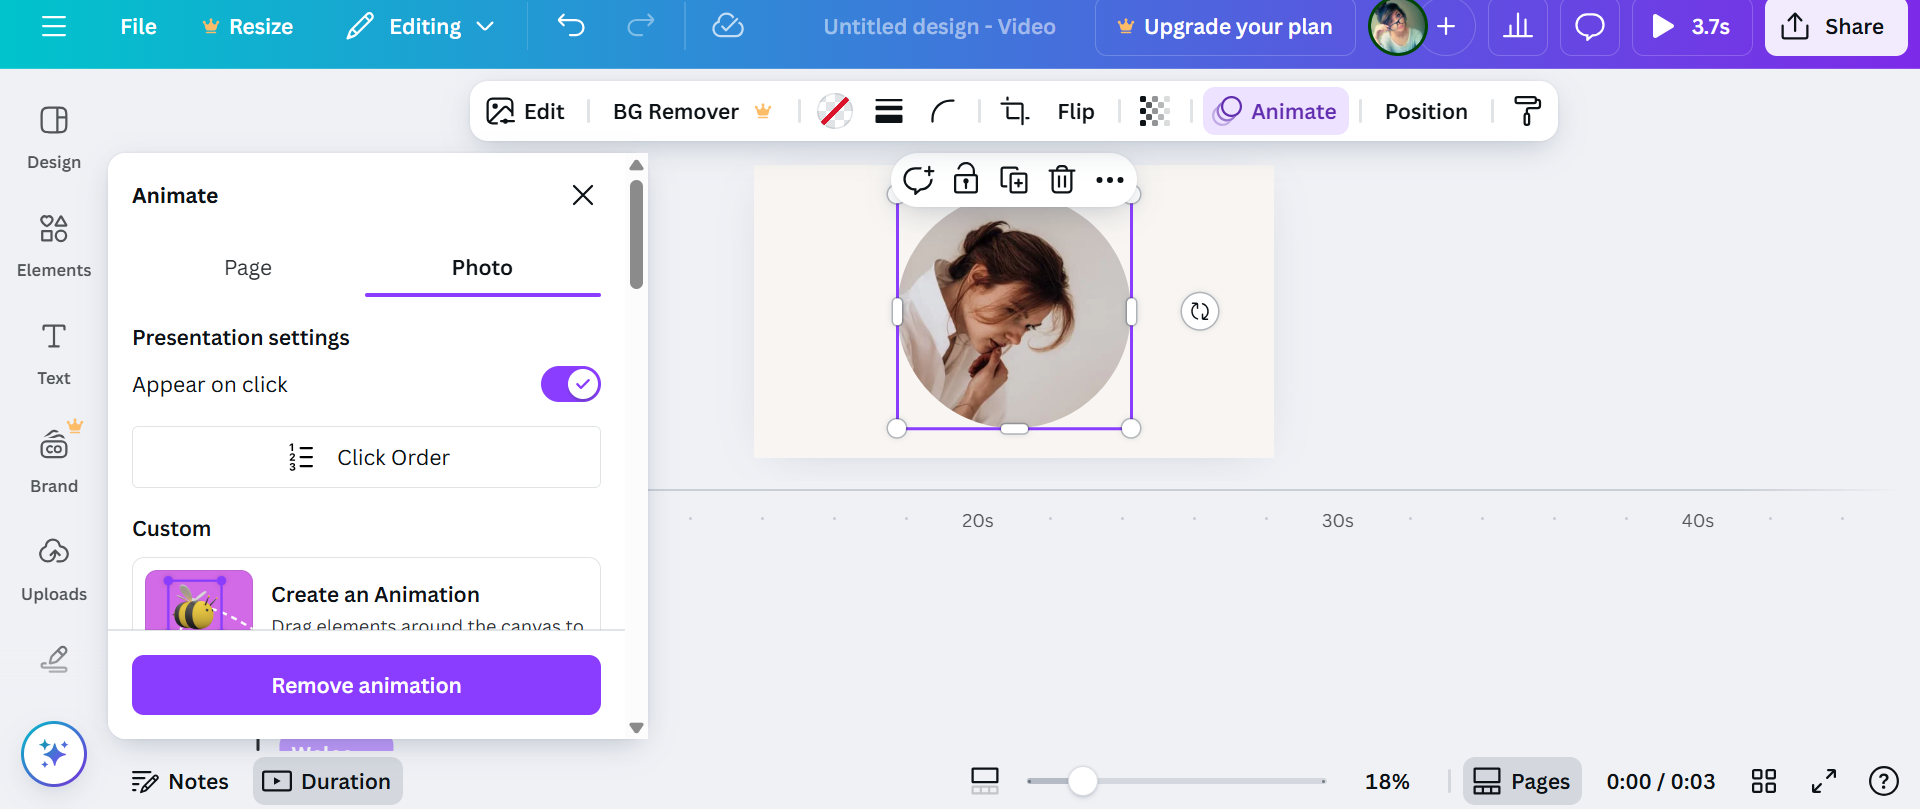
Task: Launch the Magic assistant sparkle button
Action: (x=54, y=754)
